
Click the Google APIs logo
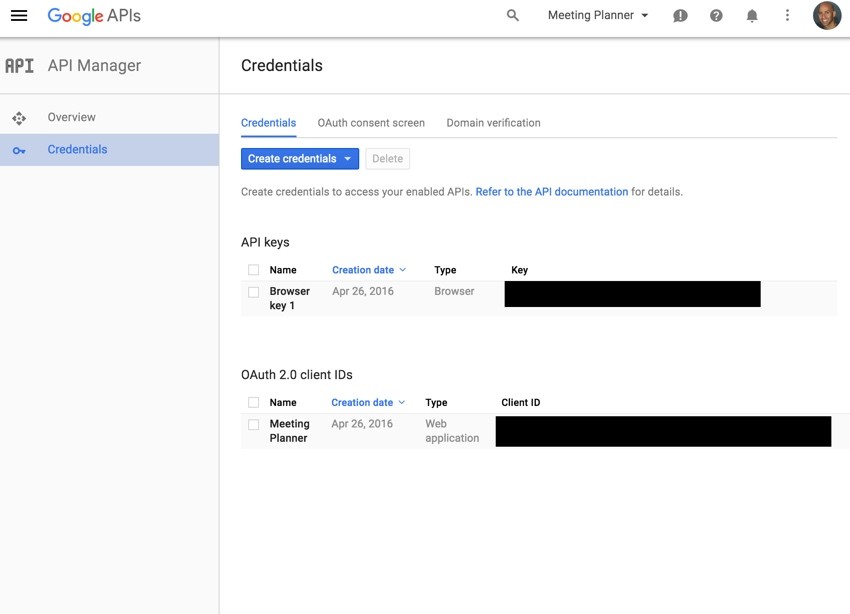pyautogui.click(x=94, y=16)
